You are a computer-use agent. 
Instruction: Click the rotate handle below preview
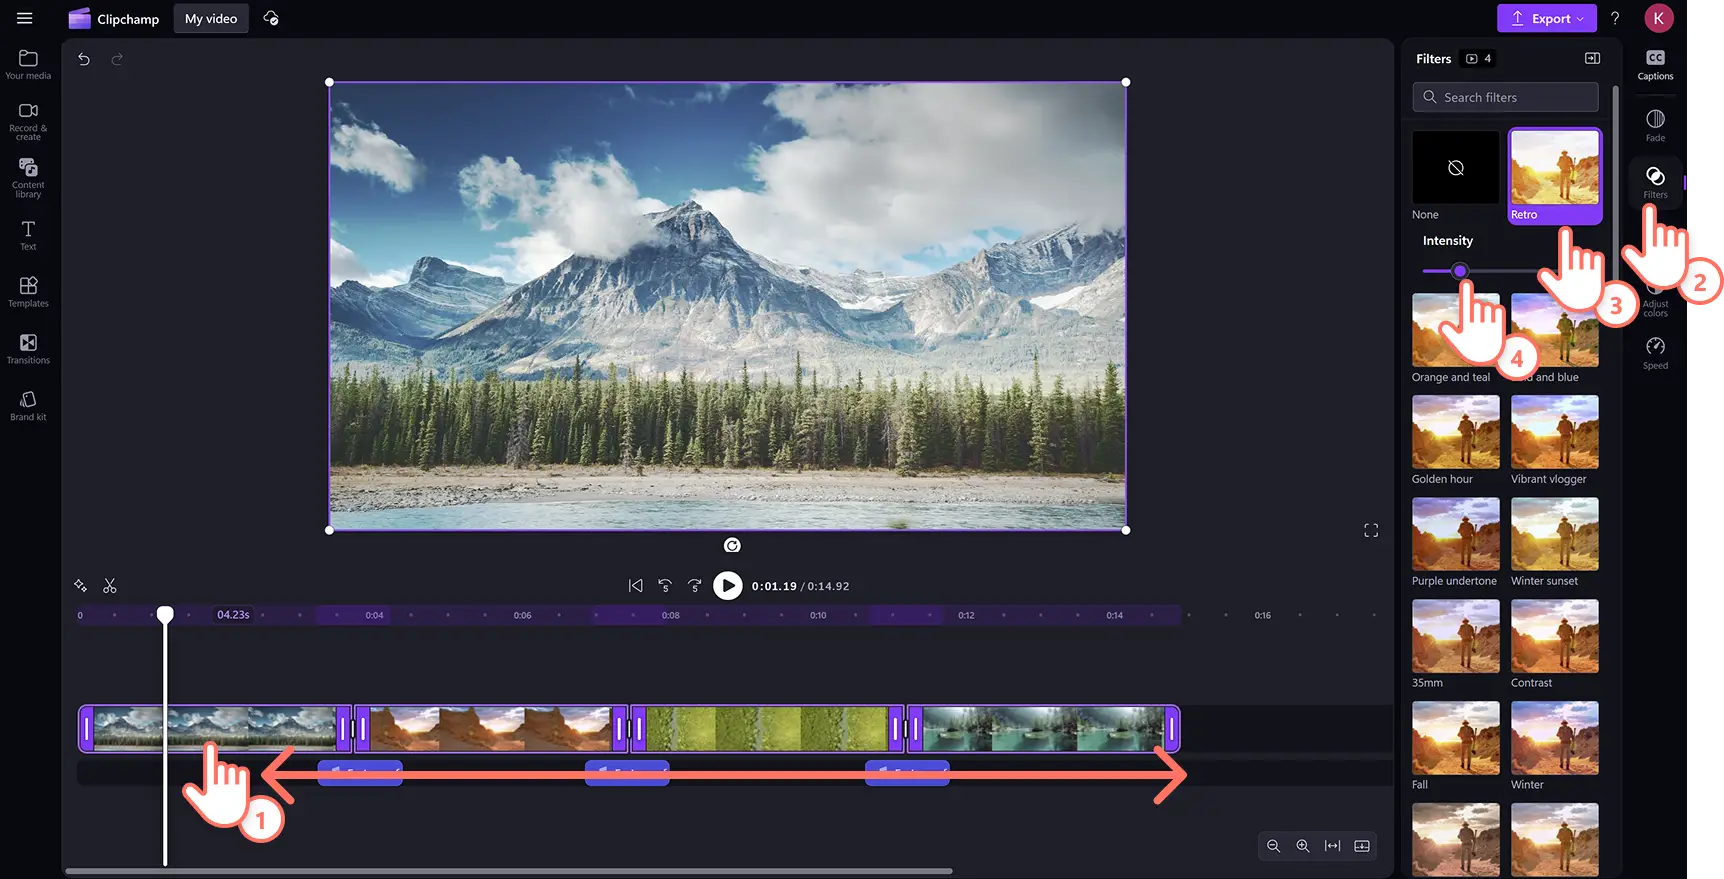[732, 545]
